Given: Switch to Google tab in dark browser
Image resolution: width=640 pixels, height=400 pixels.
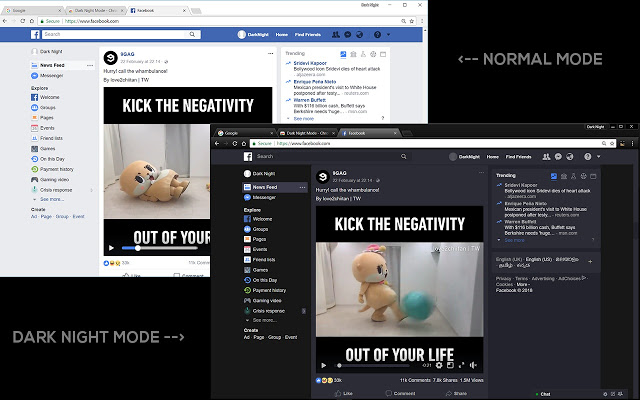Looking at the screenshot, I should pos(245,133).
